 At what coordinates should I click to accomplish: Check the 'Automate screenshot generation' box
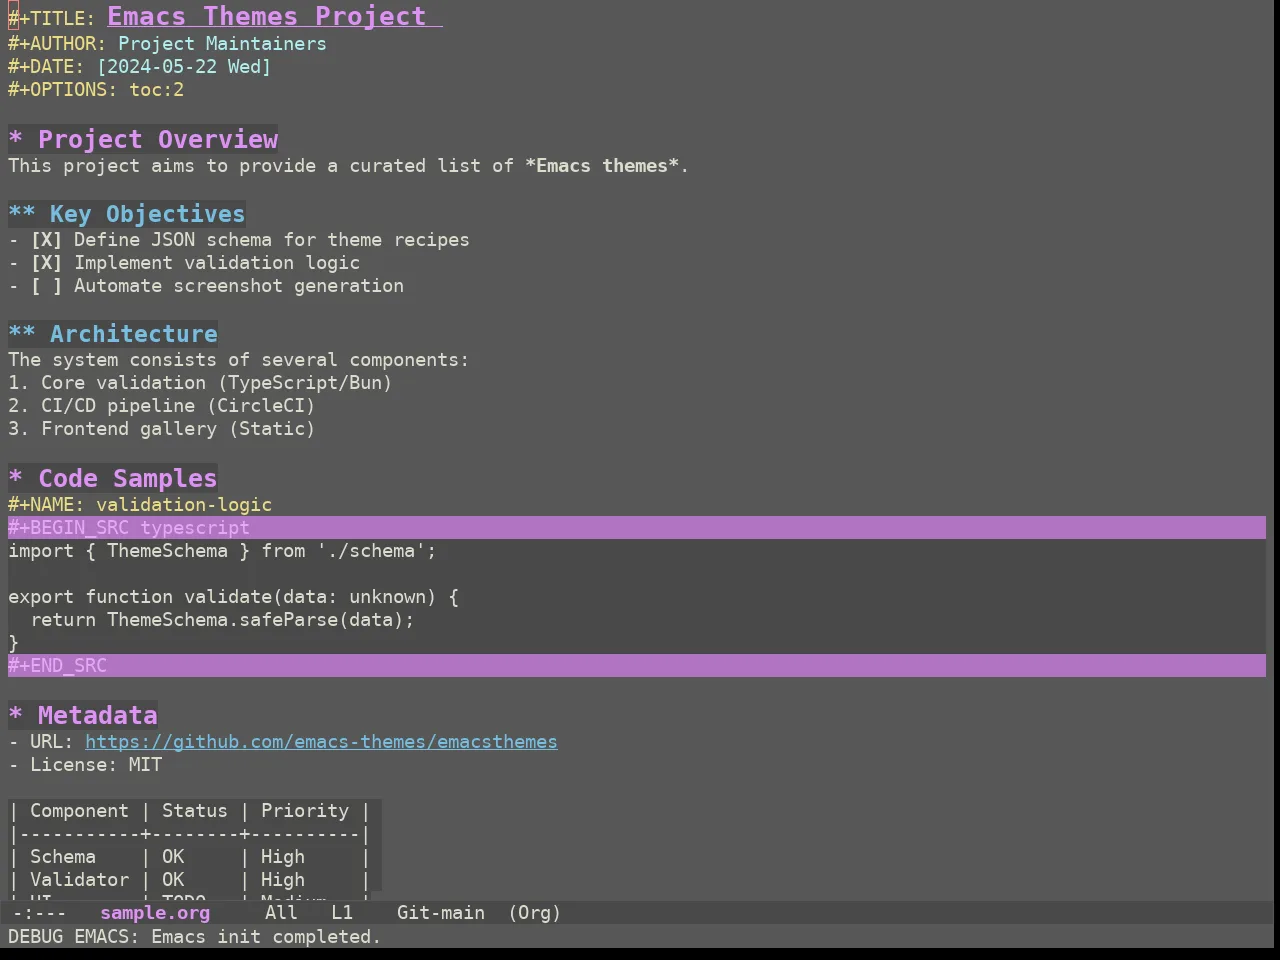(x=46, y=286)
